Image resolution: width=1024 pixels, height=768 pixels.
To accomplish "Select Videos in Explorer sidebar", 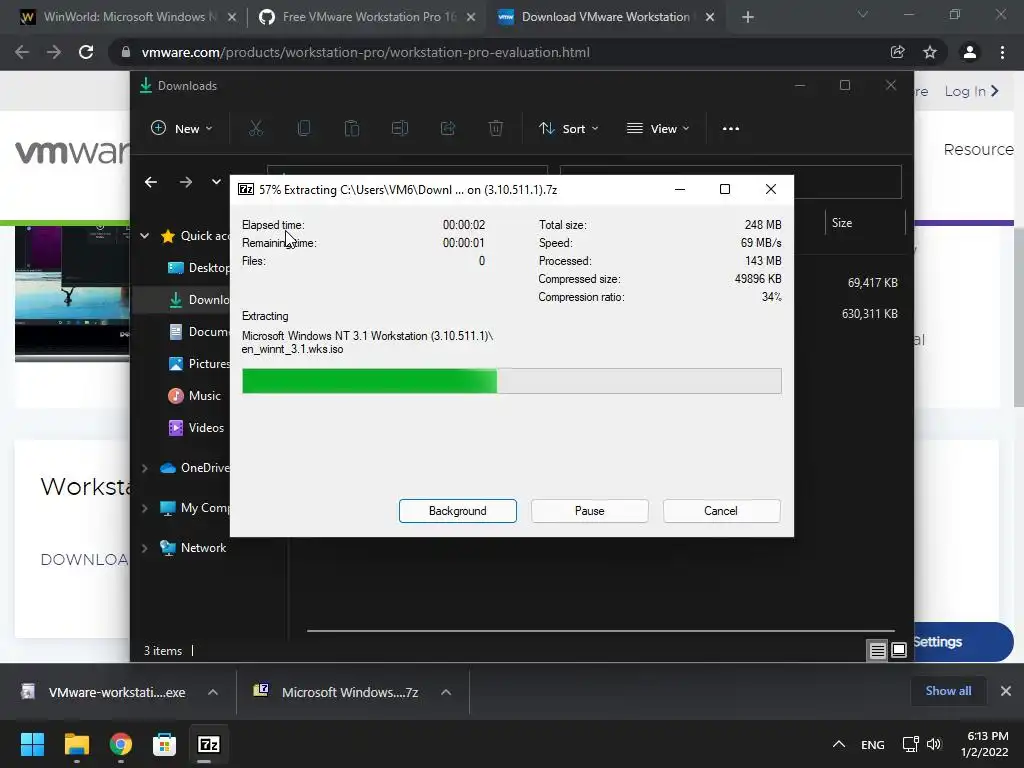I will coord(196,428).
